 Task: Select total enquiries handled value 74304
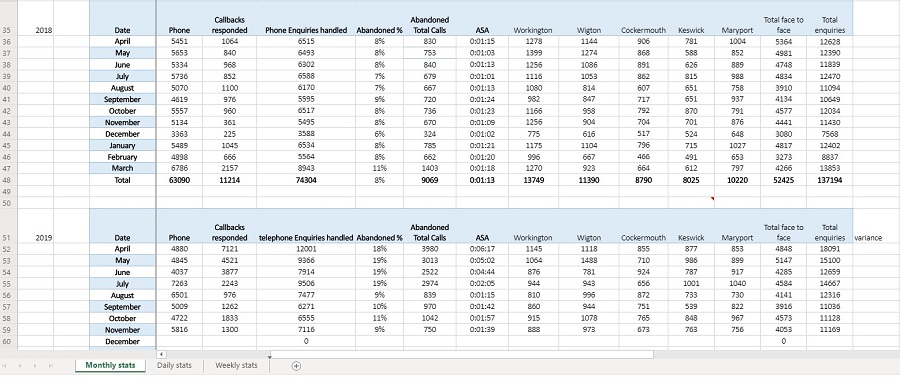306,180
